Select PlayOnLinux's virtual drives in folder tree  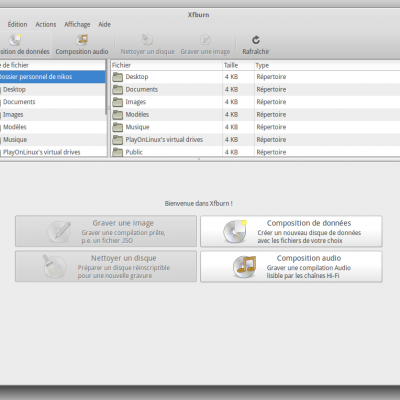tap(42, 152)
